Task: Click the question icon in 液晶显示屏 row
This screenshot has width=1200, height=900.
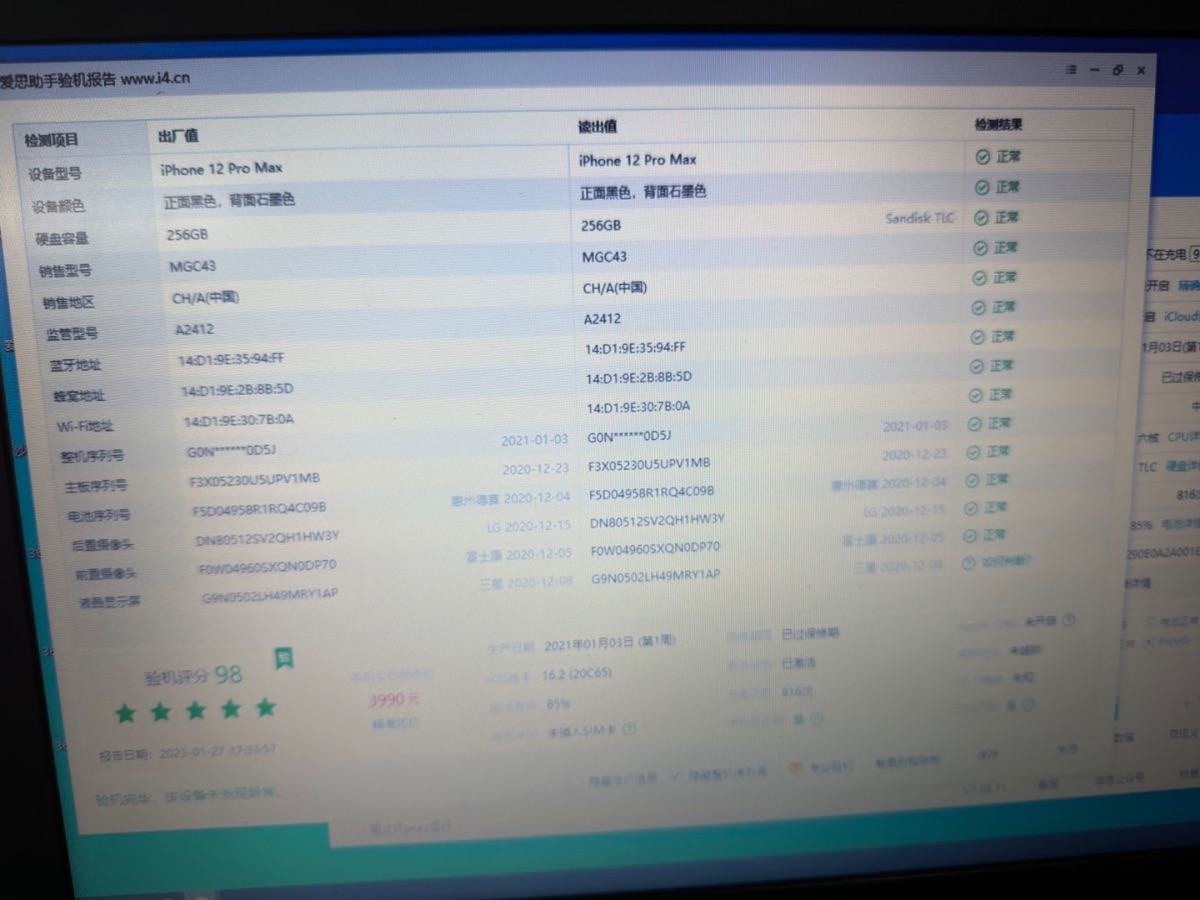Action: click(x=968, y=563)
